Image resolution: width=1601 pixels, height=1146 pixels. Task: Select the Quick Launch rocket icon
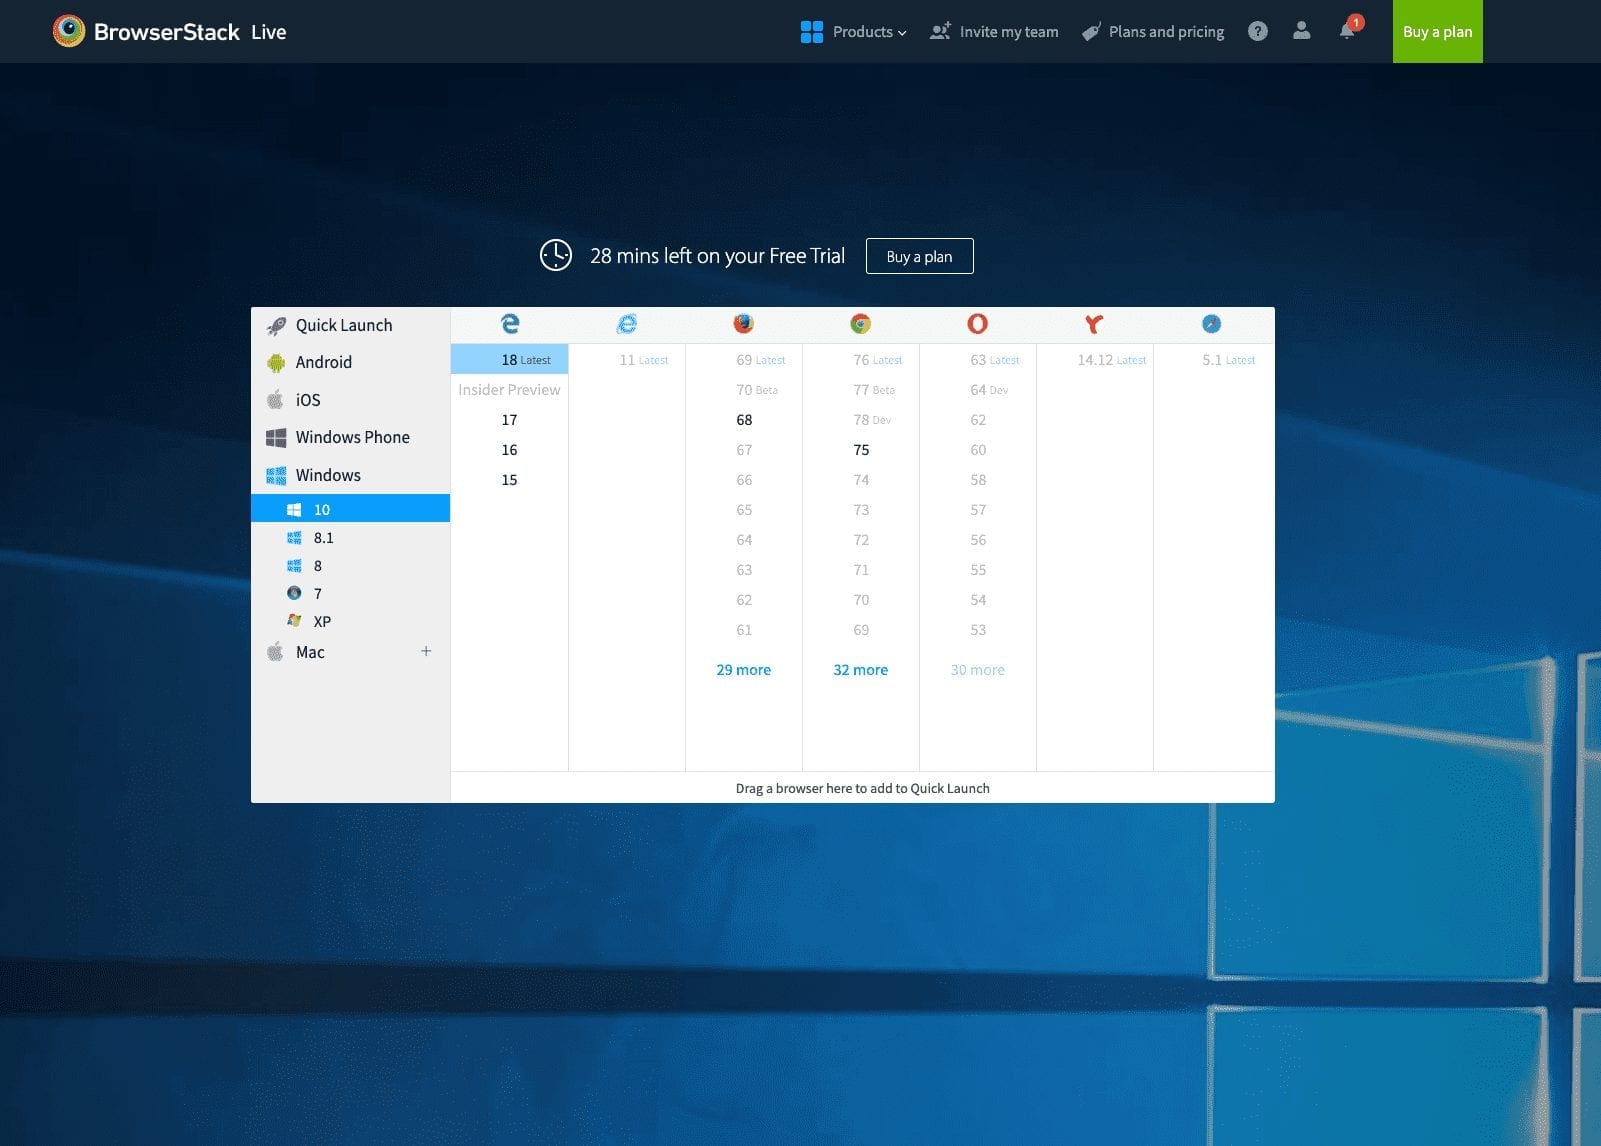point(275,324)
